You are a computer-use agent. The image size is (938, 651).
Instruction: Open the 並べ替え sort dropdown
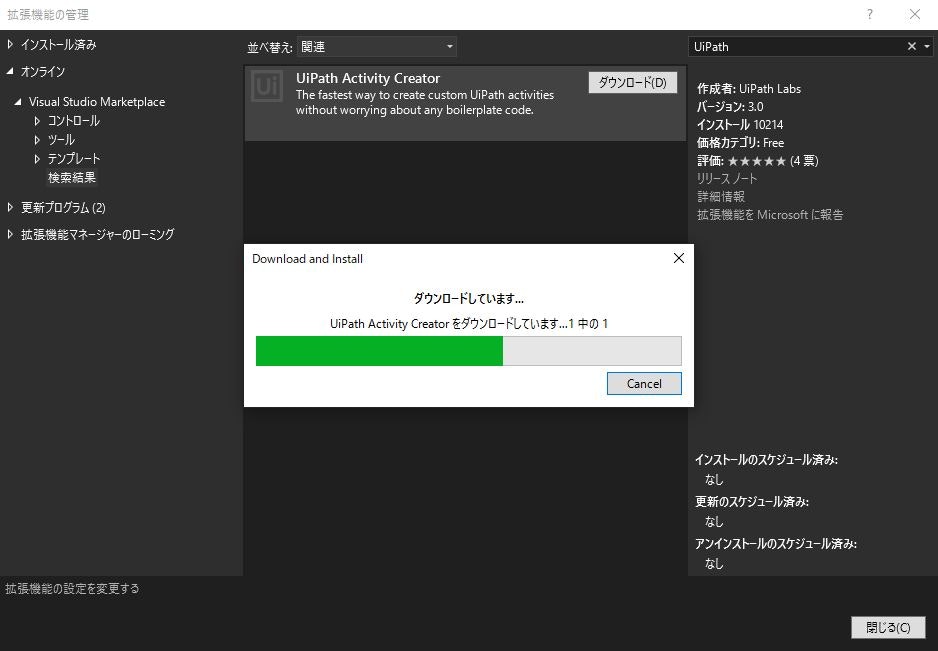click(377, 47)
